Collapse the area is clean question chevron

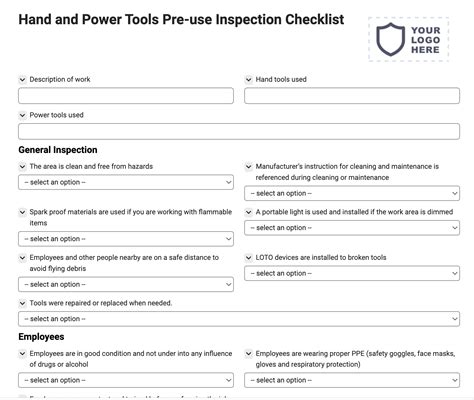(22, 167)
